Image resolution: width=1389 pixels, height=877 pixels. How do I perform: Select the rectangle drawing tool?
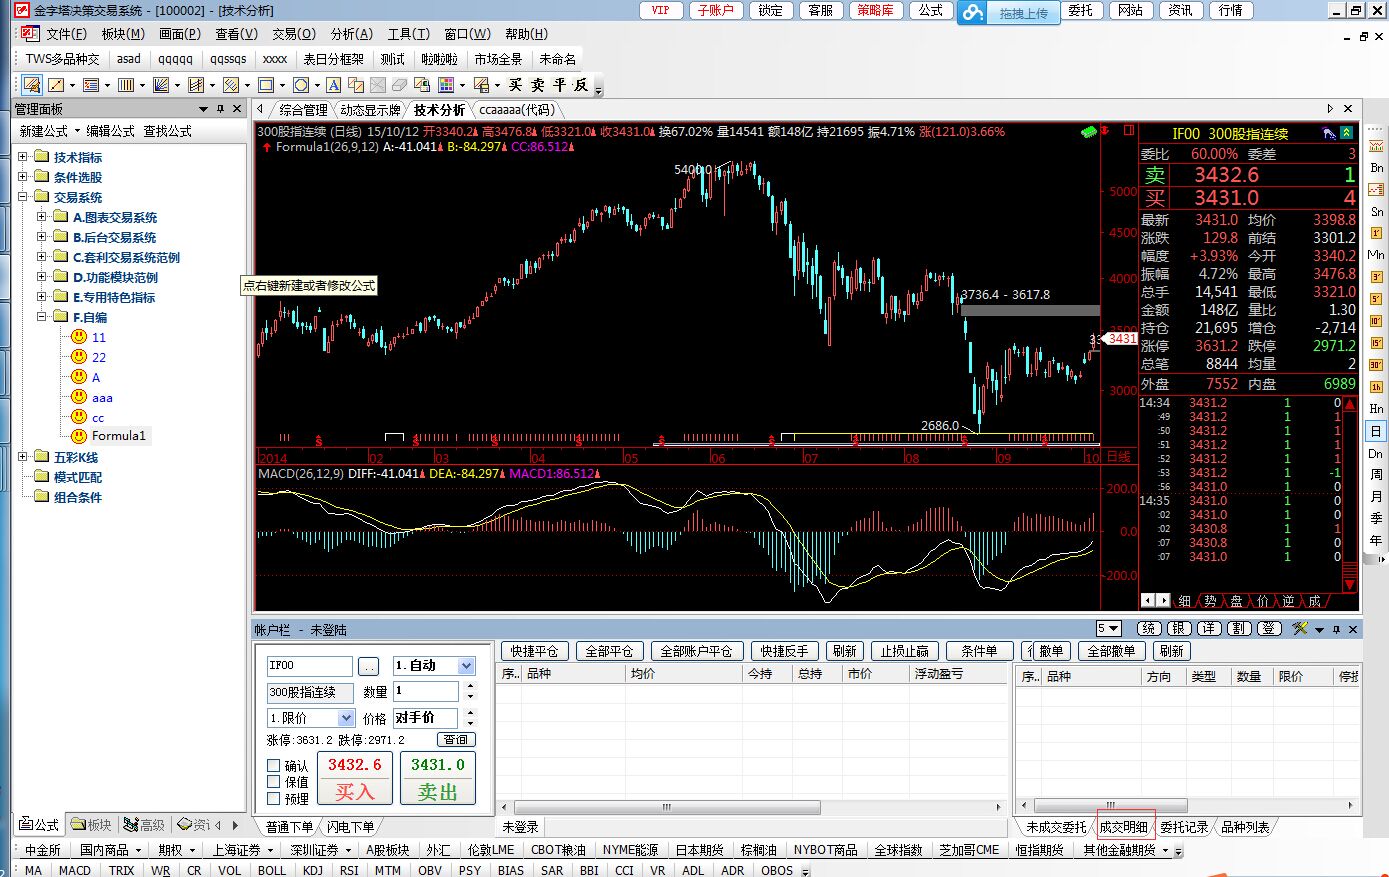click(x=266, y=85)
